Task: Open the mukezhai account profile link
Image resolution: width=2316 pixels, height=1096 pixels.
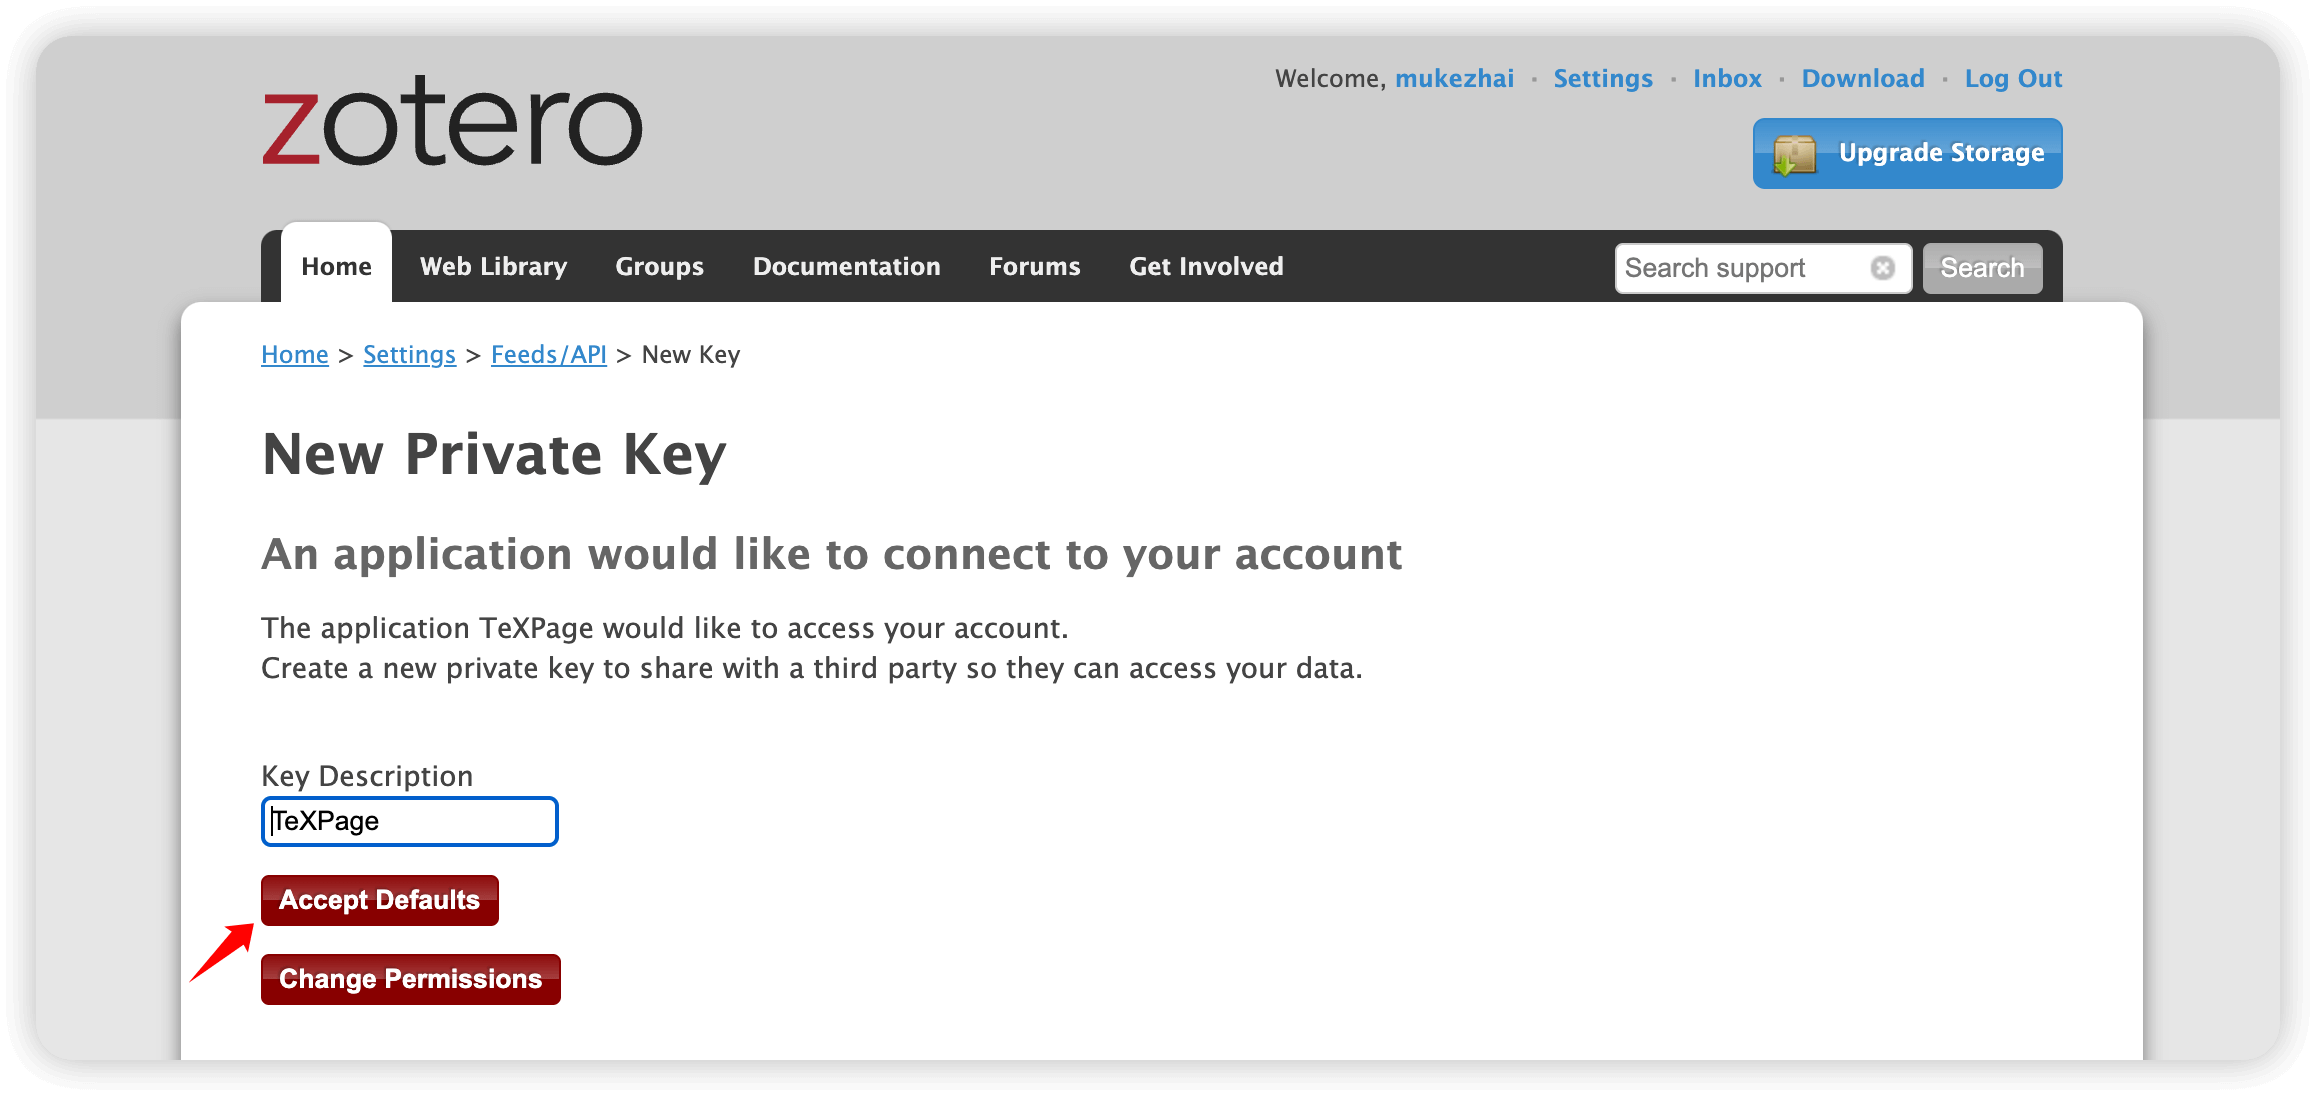Action: [1453, 78]
